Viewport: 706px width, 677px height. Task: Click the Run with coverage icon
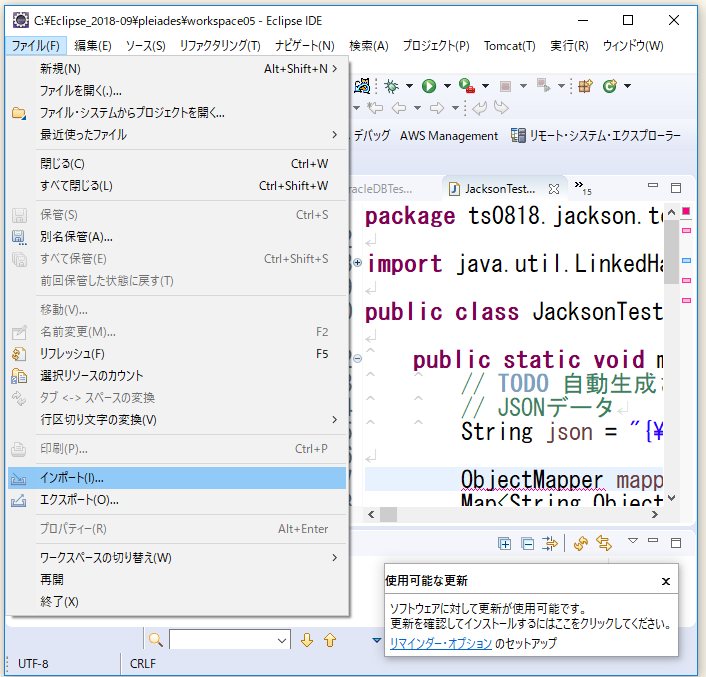click(466, 86)
